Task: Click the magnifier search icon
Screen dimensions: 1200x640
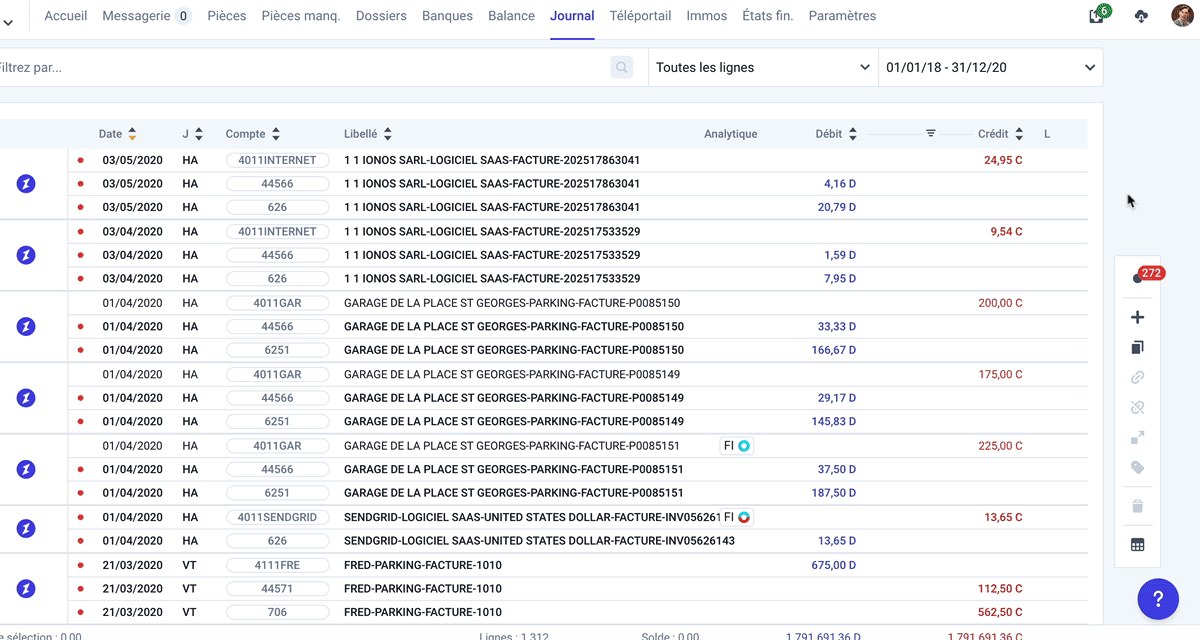Action: coord(622,68)
